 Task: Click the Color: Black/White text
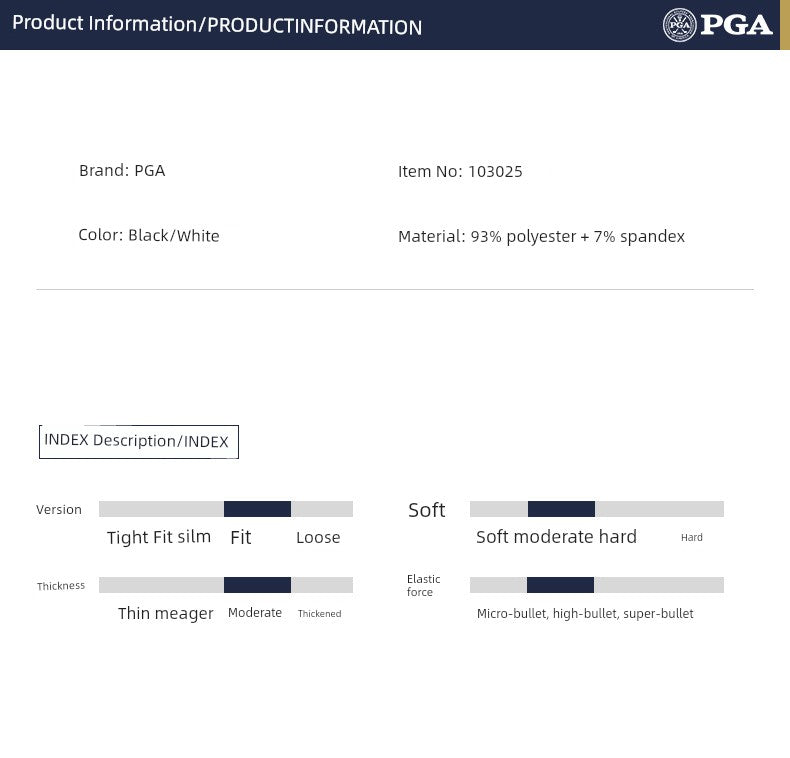(149, 236)
